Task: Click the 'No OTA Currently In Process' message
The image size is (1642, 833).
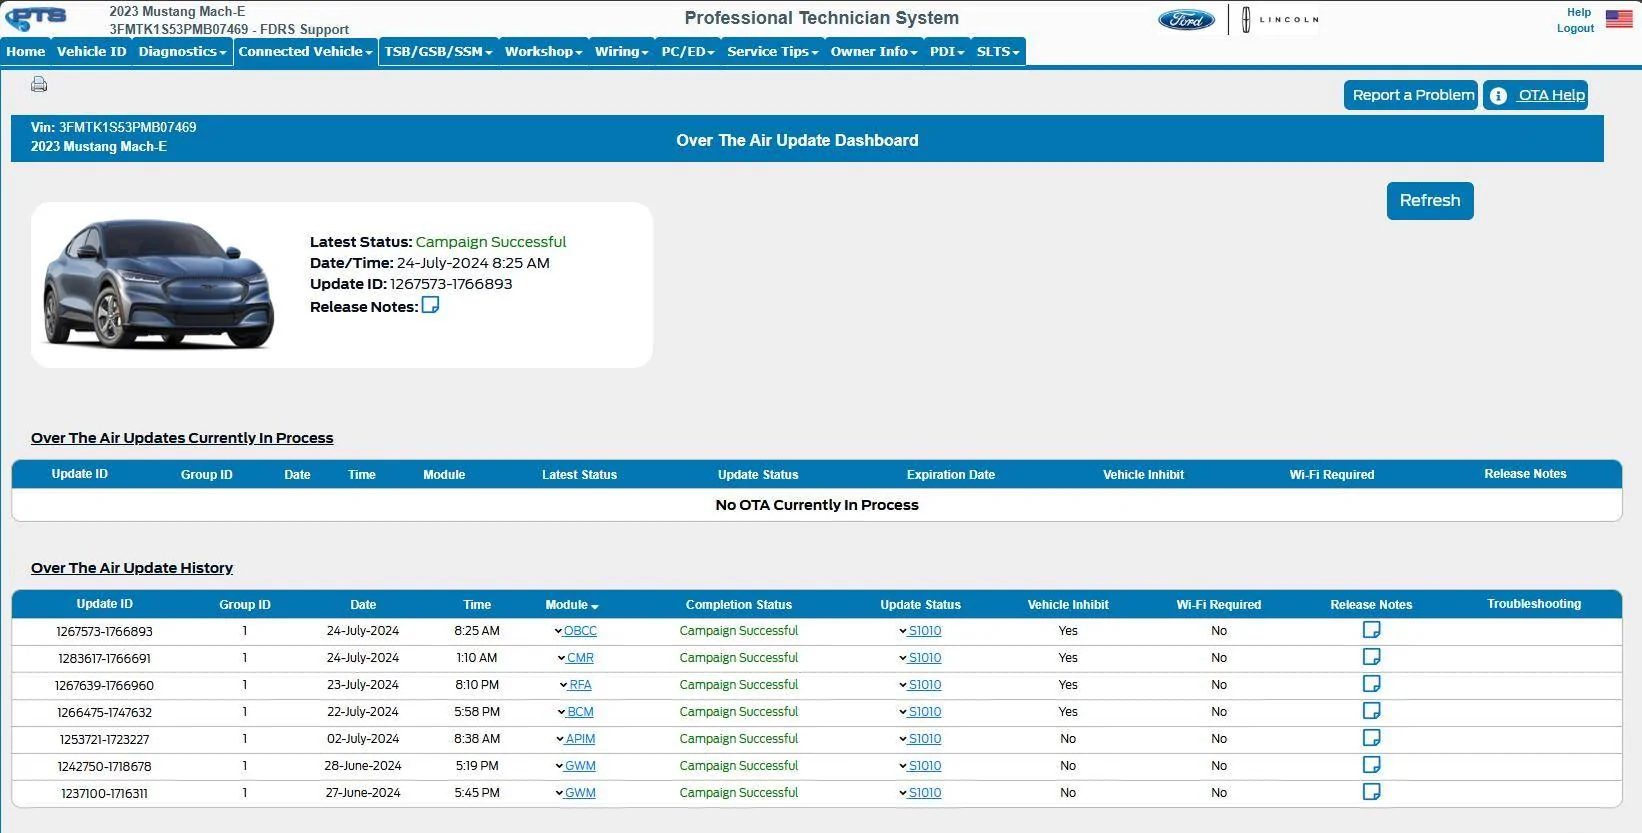Action: [817, 505]
